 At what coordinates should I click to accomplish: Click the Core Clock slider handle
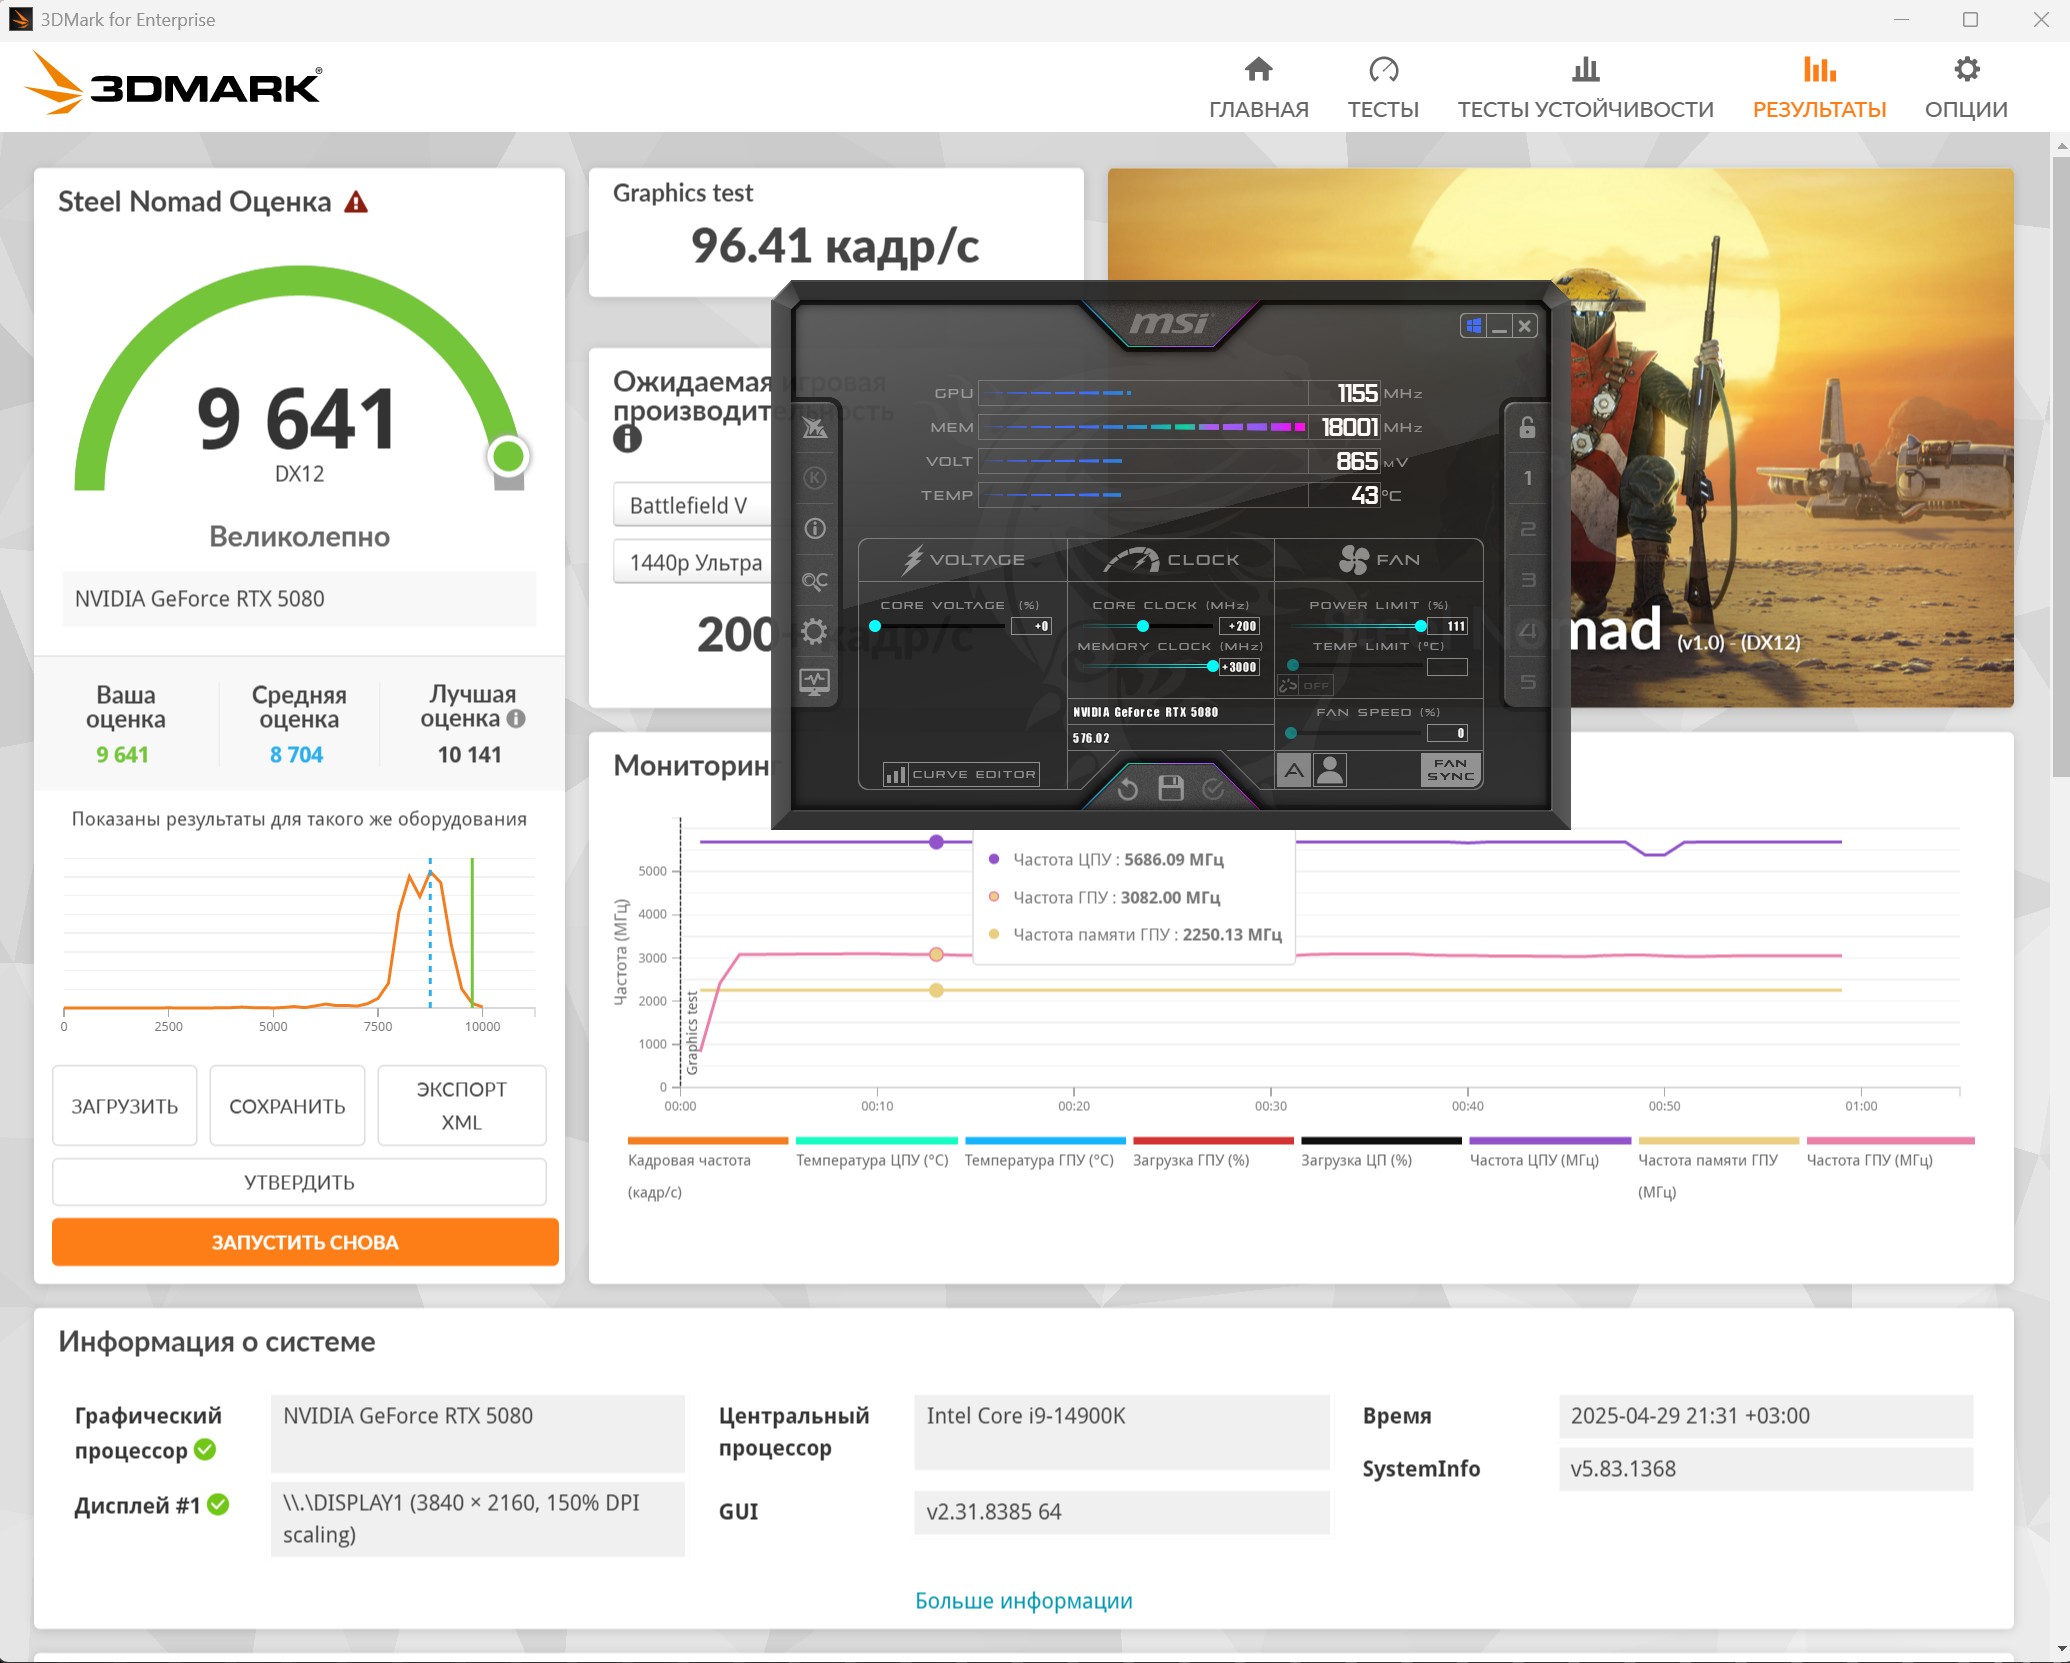(x=1142, y=626)
